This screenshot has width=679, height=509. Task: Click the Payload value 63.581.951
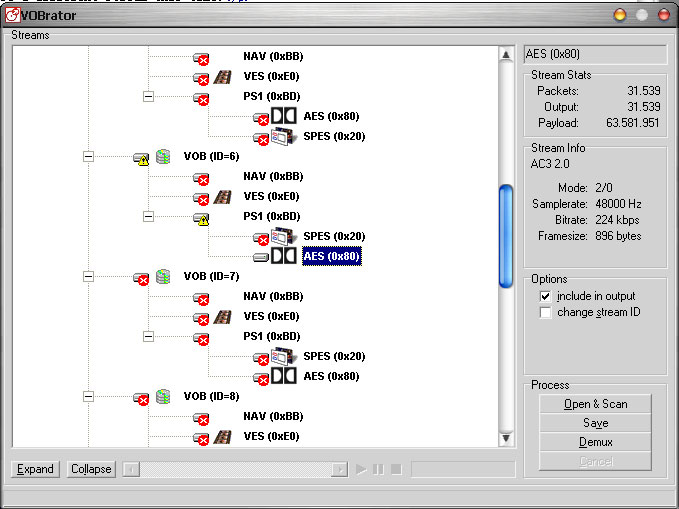[x=632, y=123]
